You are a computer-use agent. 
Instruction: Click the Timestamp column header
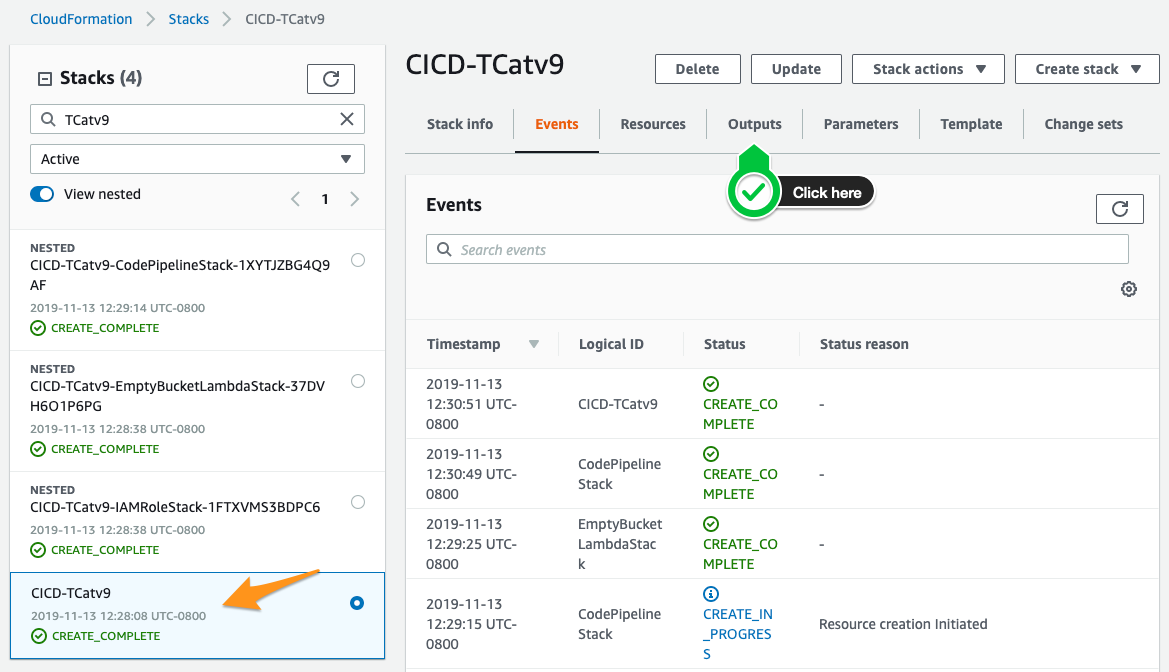[464, 344]
